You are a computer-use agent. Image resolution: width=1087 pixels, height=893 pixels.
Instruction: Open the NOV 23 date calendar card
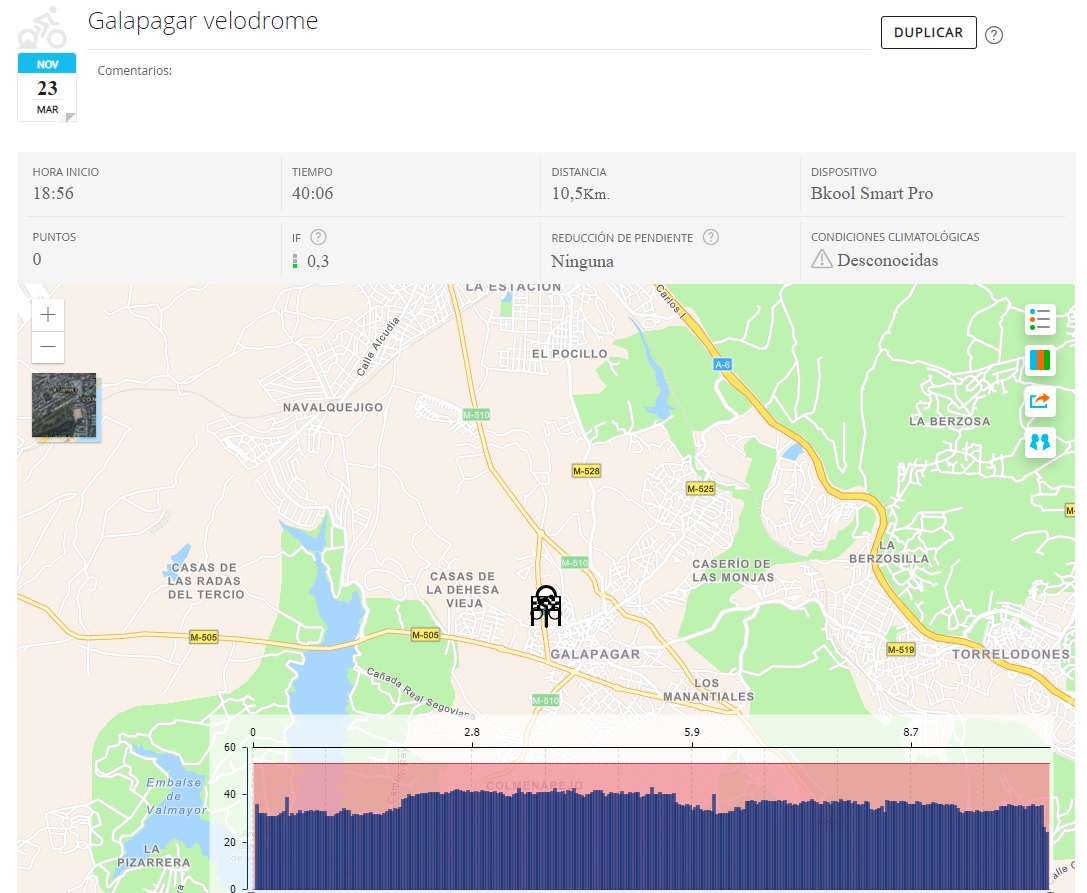[x=47, y=87]
